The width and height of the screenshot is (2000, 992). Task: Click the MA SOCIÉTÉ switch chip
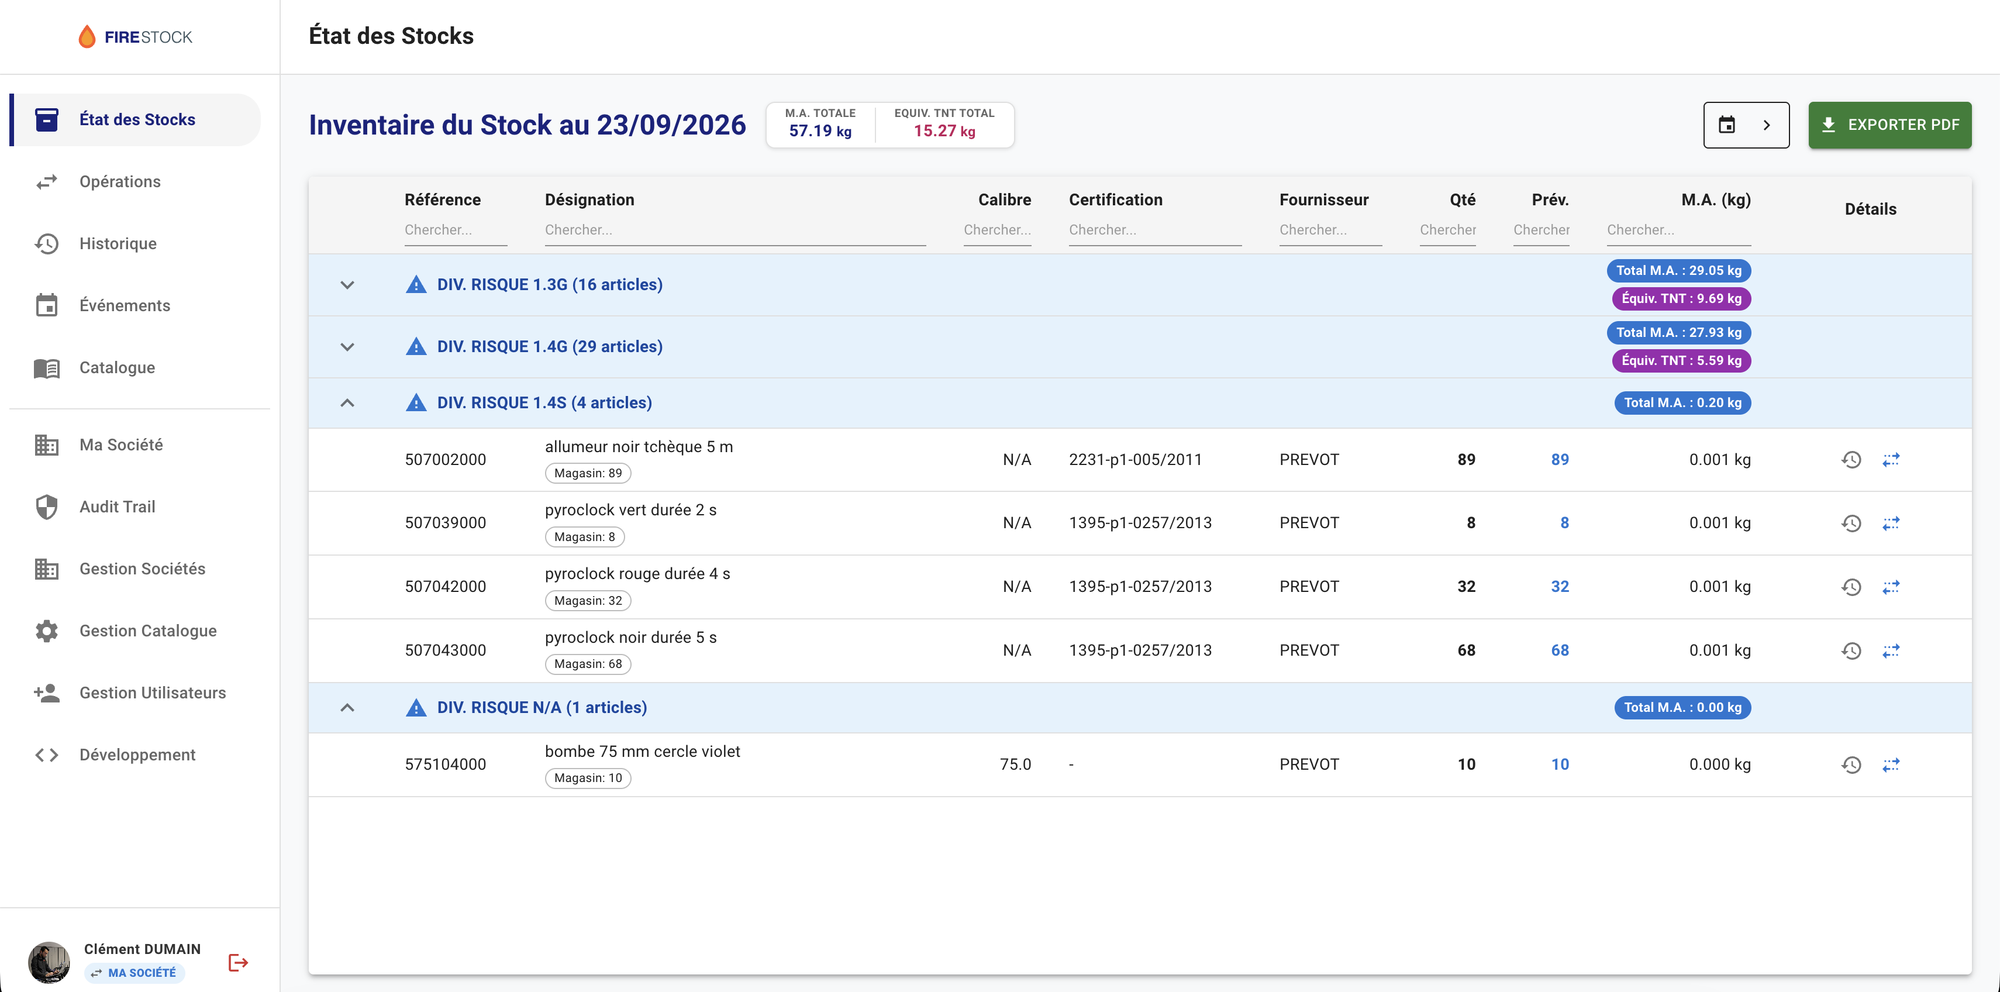[x=134, y=973]
